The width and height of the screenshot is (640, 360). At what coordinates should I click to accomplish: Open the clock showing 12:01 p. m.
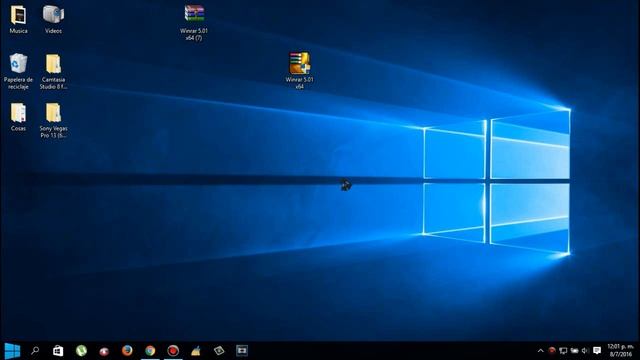tap(620, 351)
